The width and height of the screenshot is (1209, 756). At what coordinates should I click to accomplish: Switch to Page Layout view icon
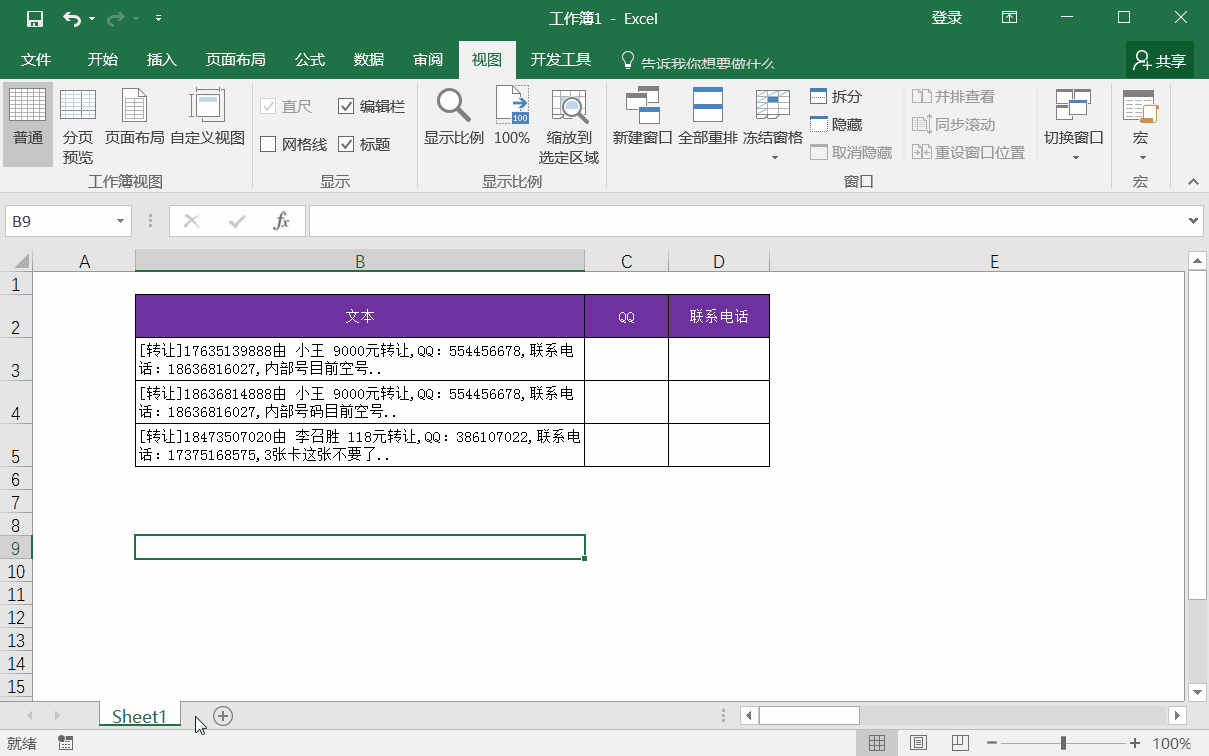(x=134, y=106)
